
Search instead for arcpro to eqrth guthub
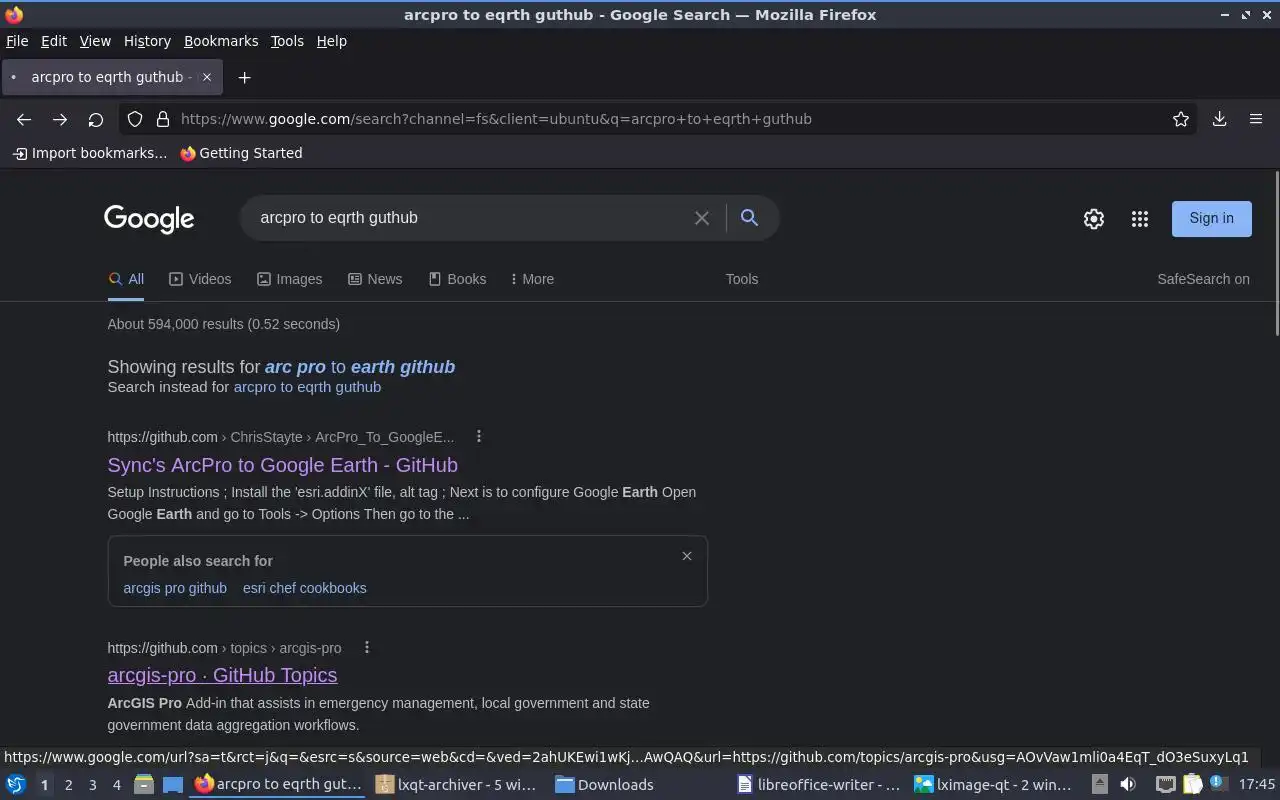coord(307,387)
